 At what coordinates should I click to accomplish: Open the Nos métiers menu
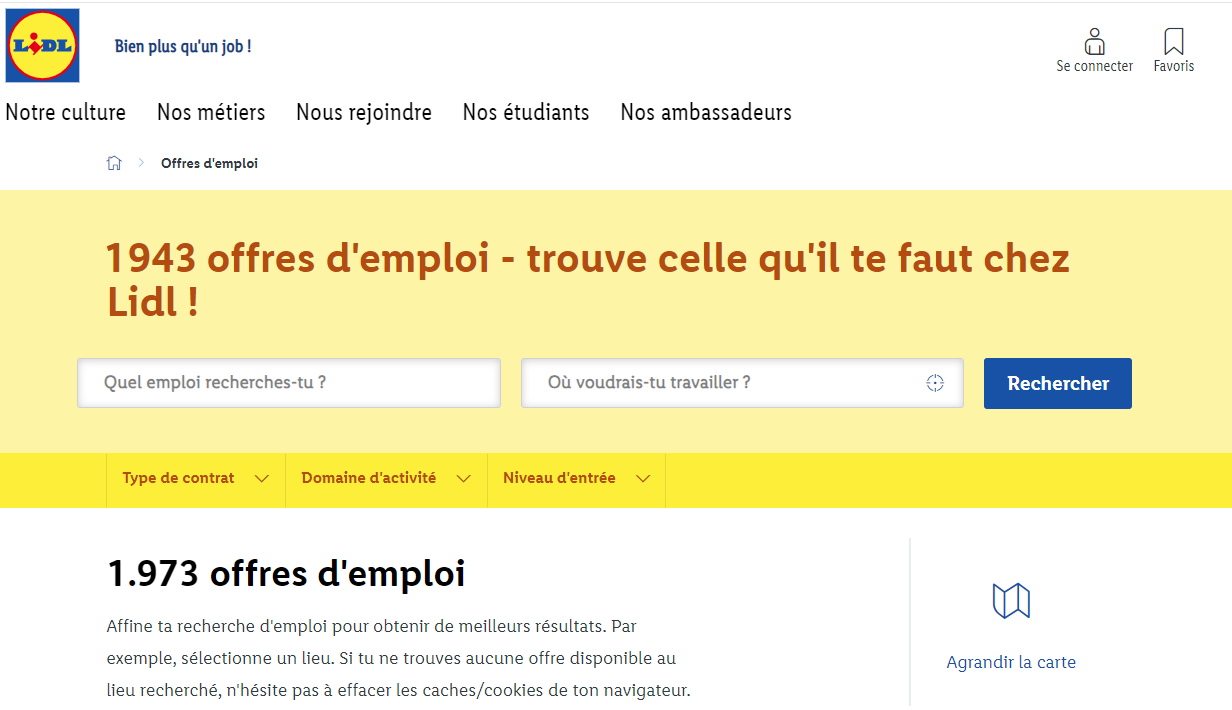tap(211, 112)
